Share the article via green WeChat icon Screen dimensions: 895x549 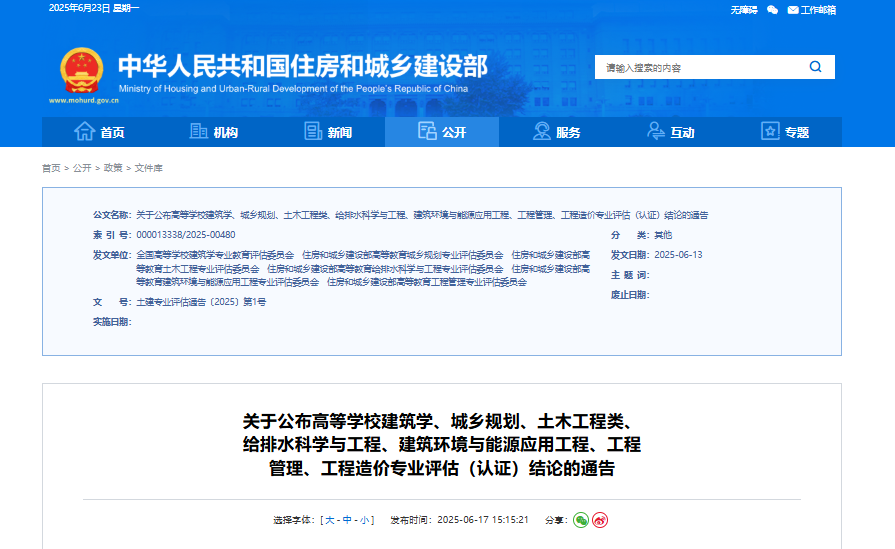pyautogui.click(x=580, y=520)
